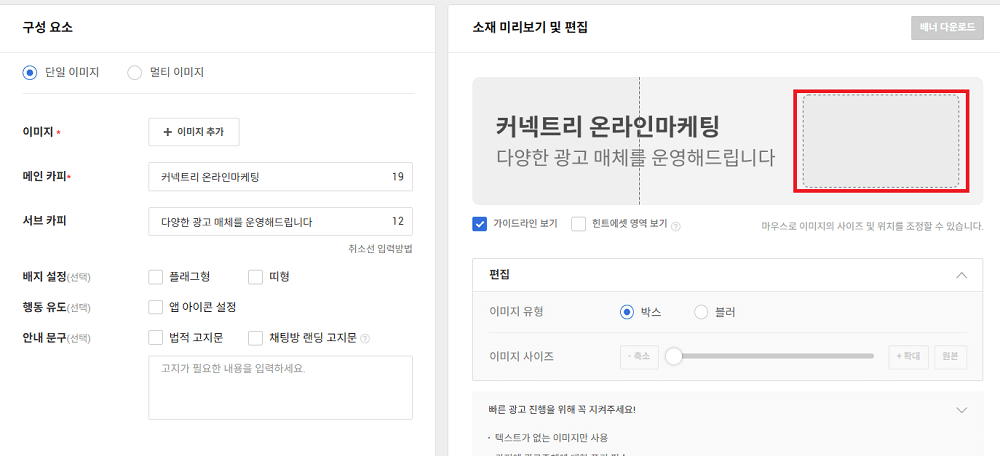The width and height of the screenshot is (1000, 456).
Task: Click the 다양한 광고 매체를 운영해드립니다 preview subtext
Action: [x=636, y=158]
